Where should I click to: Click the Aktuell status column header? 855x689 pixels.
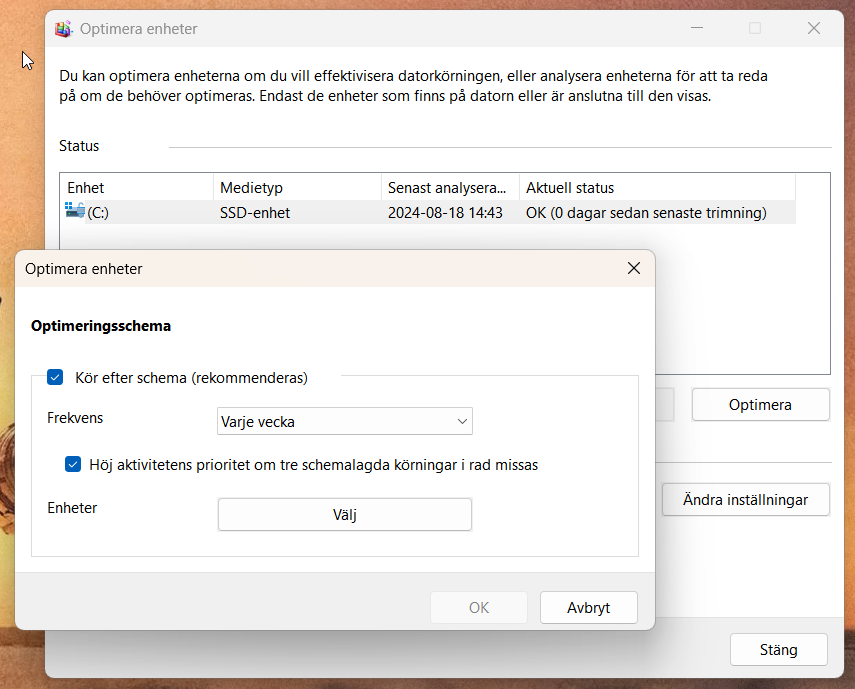[570, 187]
